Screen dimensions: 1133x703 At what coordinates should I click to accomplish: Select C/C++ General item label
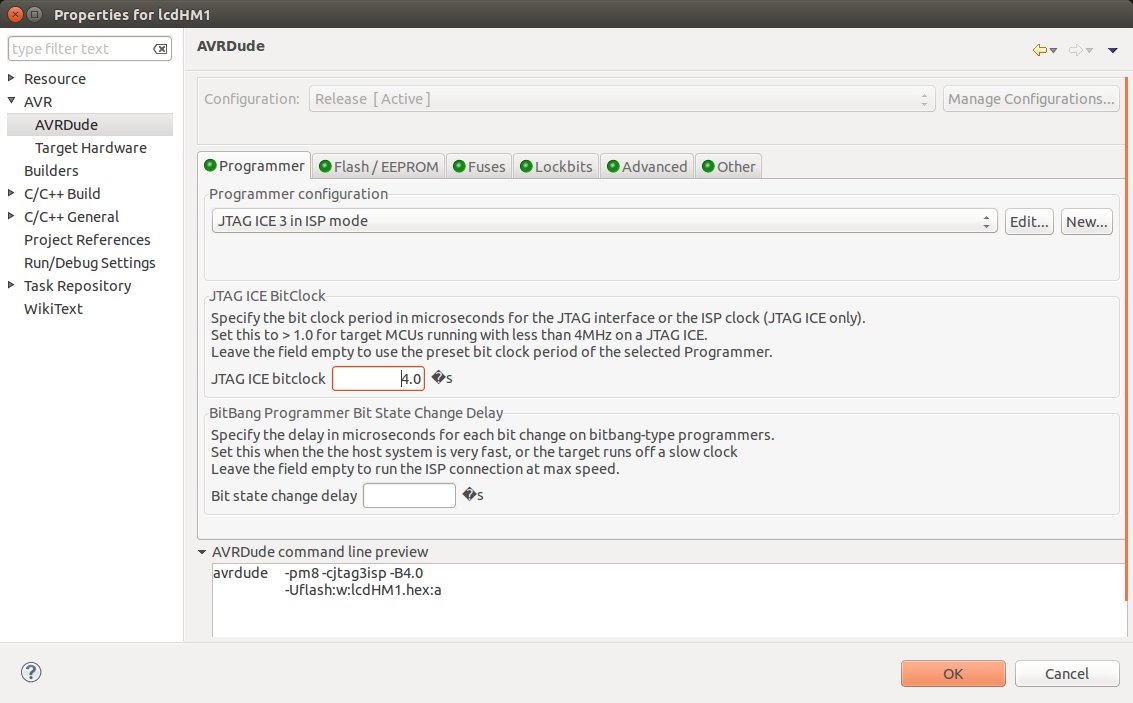point(72,217)
